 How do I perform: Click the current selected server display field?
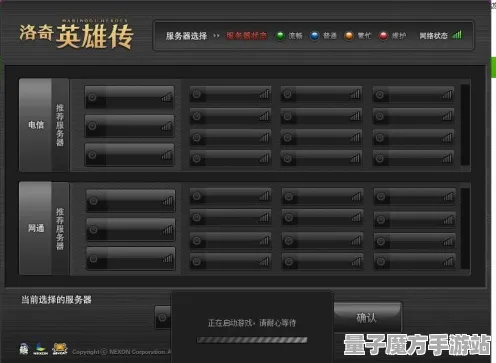(163, 318)
